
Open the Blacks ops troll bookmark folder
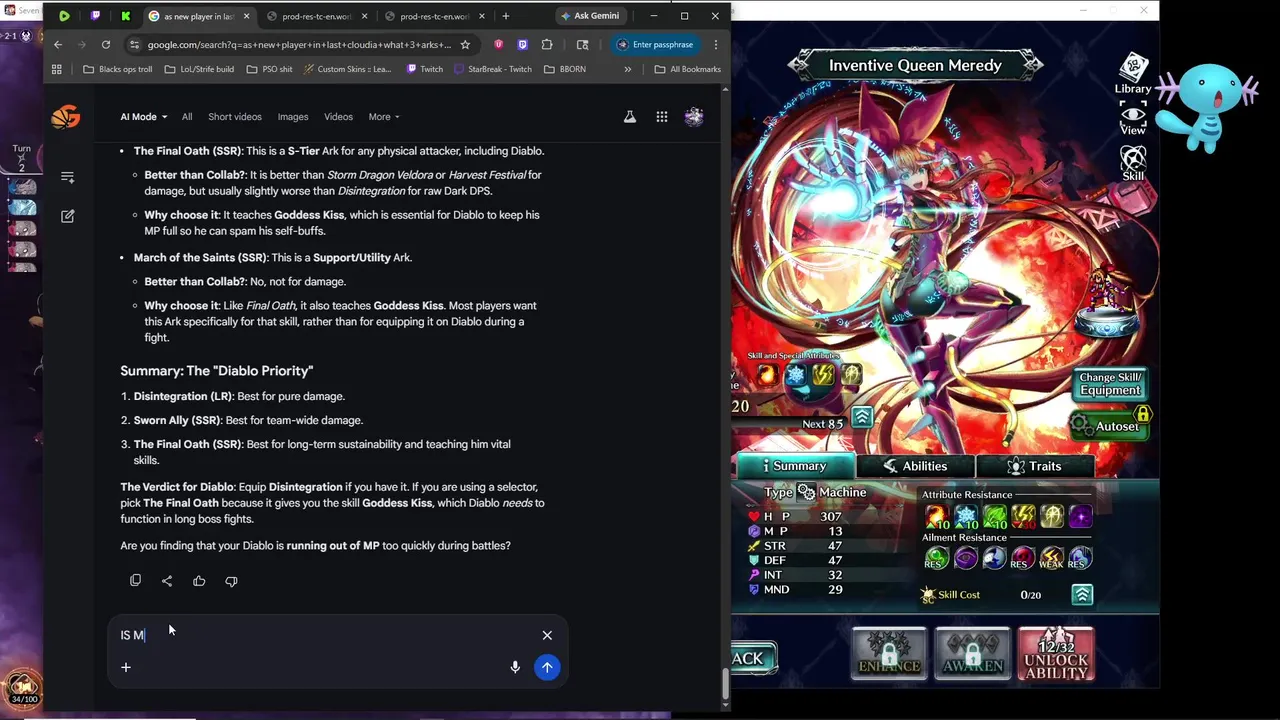(x=118, y=69)
